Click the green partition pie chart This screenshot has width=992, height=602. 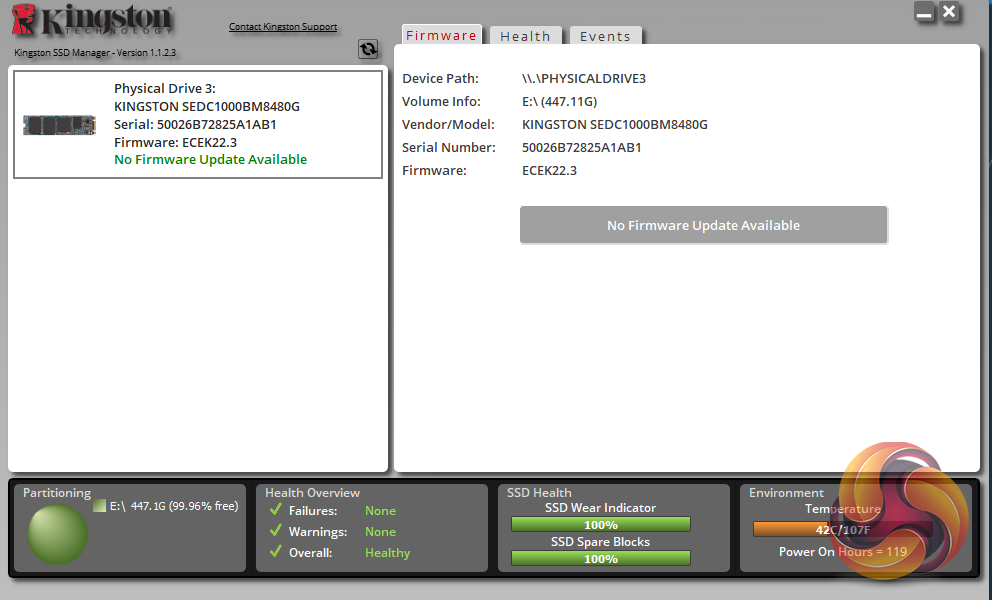point(58,534)
